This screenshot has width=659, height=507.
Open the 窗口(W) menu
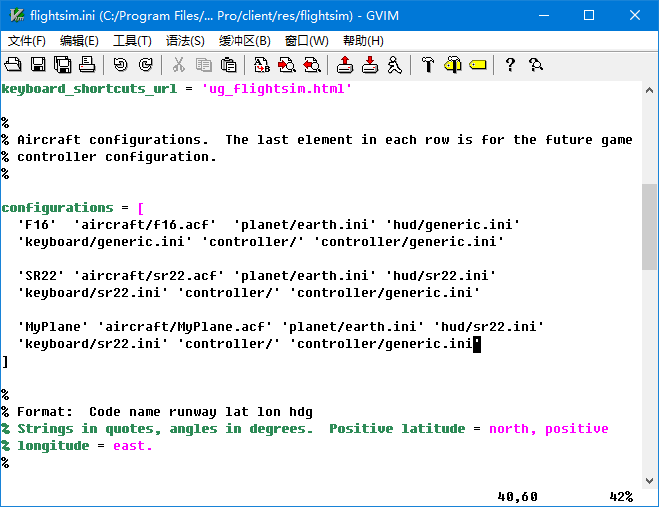307,41
